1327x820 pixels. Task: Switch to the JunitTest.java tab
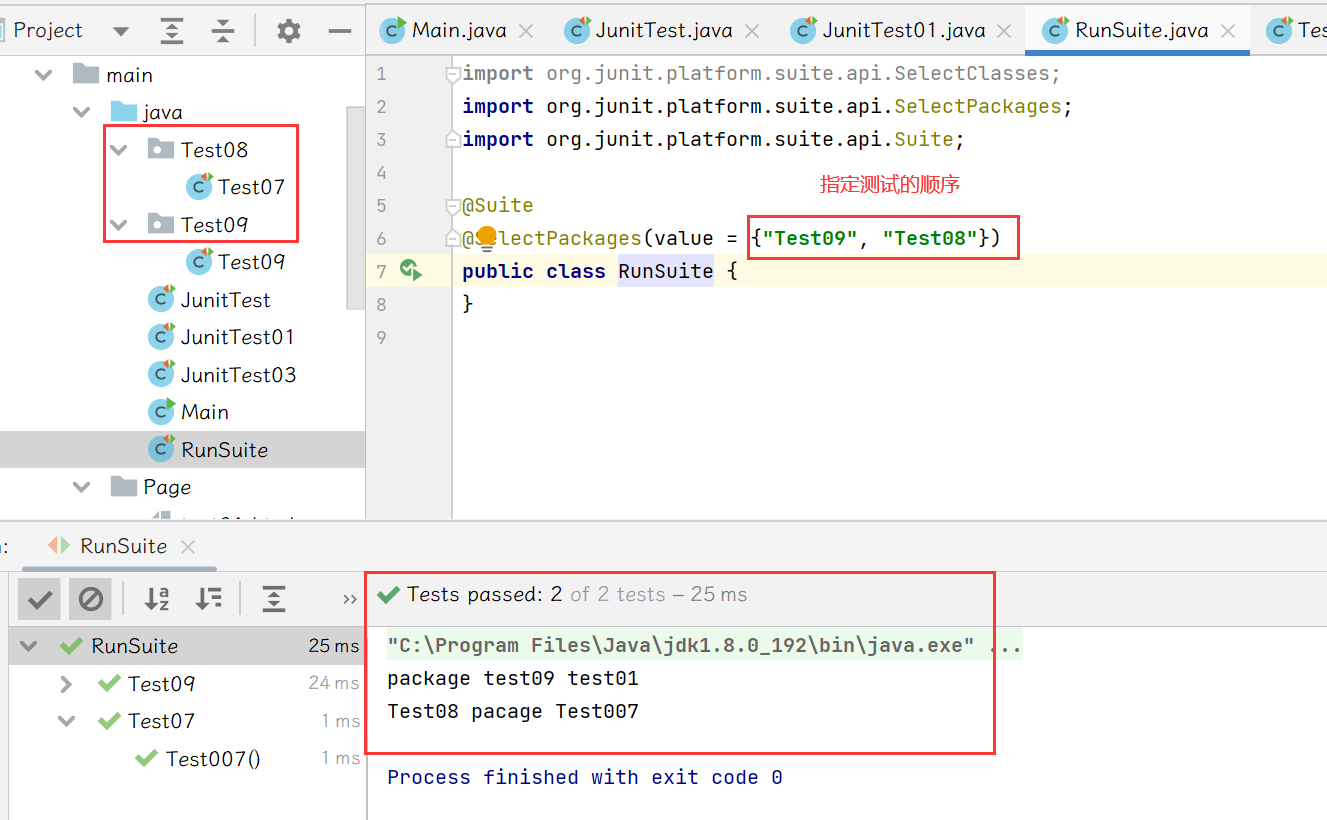click(663, 30)
